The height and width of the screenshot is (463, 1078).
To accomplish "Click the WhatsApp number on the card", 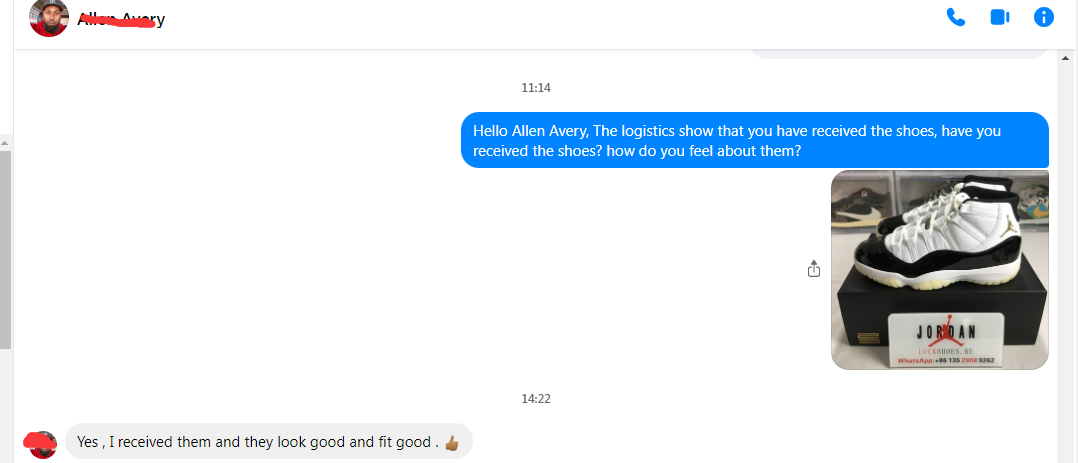I will pyautogui.click(x=946, y=360).
